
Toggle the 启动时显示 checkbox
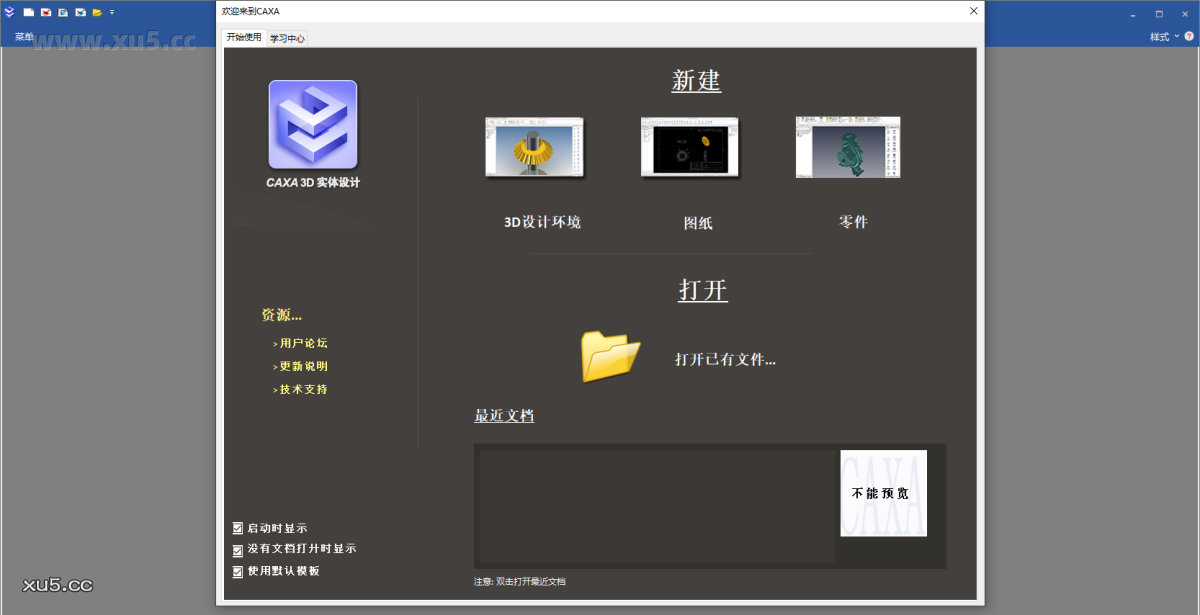click(x=238, y=528)
